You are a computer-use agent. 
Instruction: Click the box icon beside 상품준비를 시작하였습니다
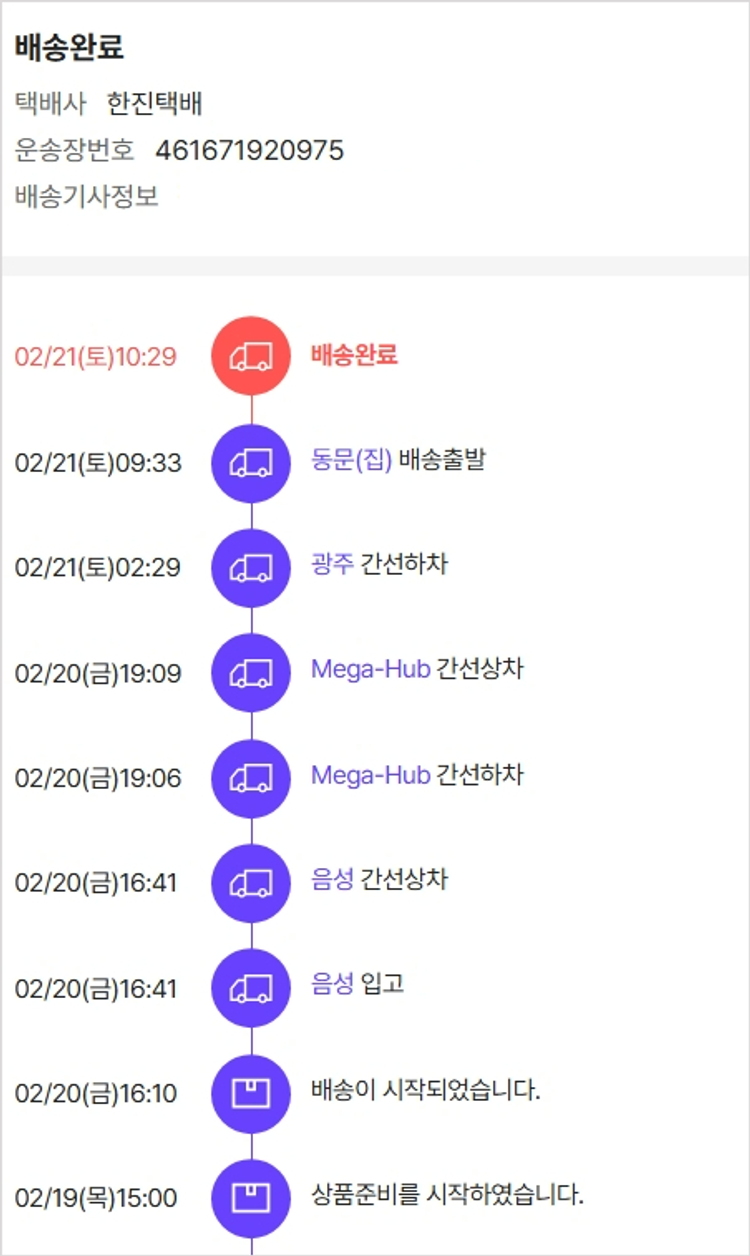(x=251, y=1197)
